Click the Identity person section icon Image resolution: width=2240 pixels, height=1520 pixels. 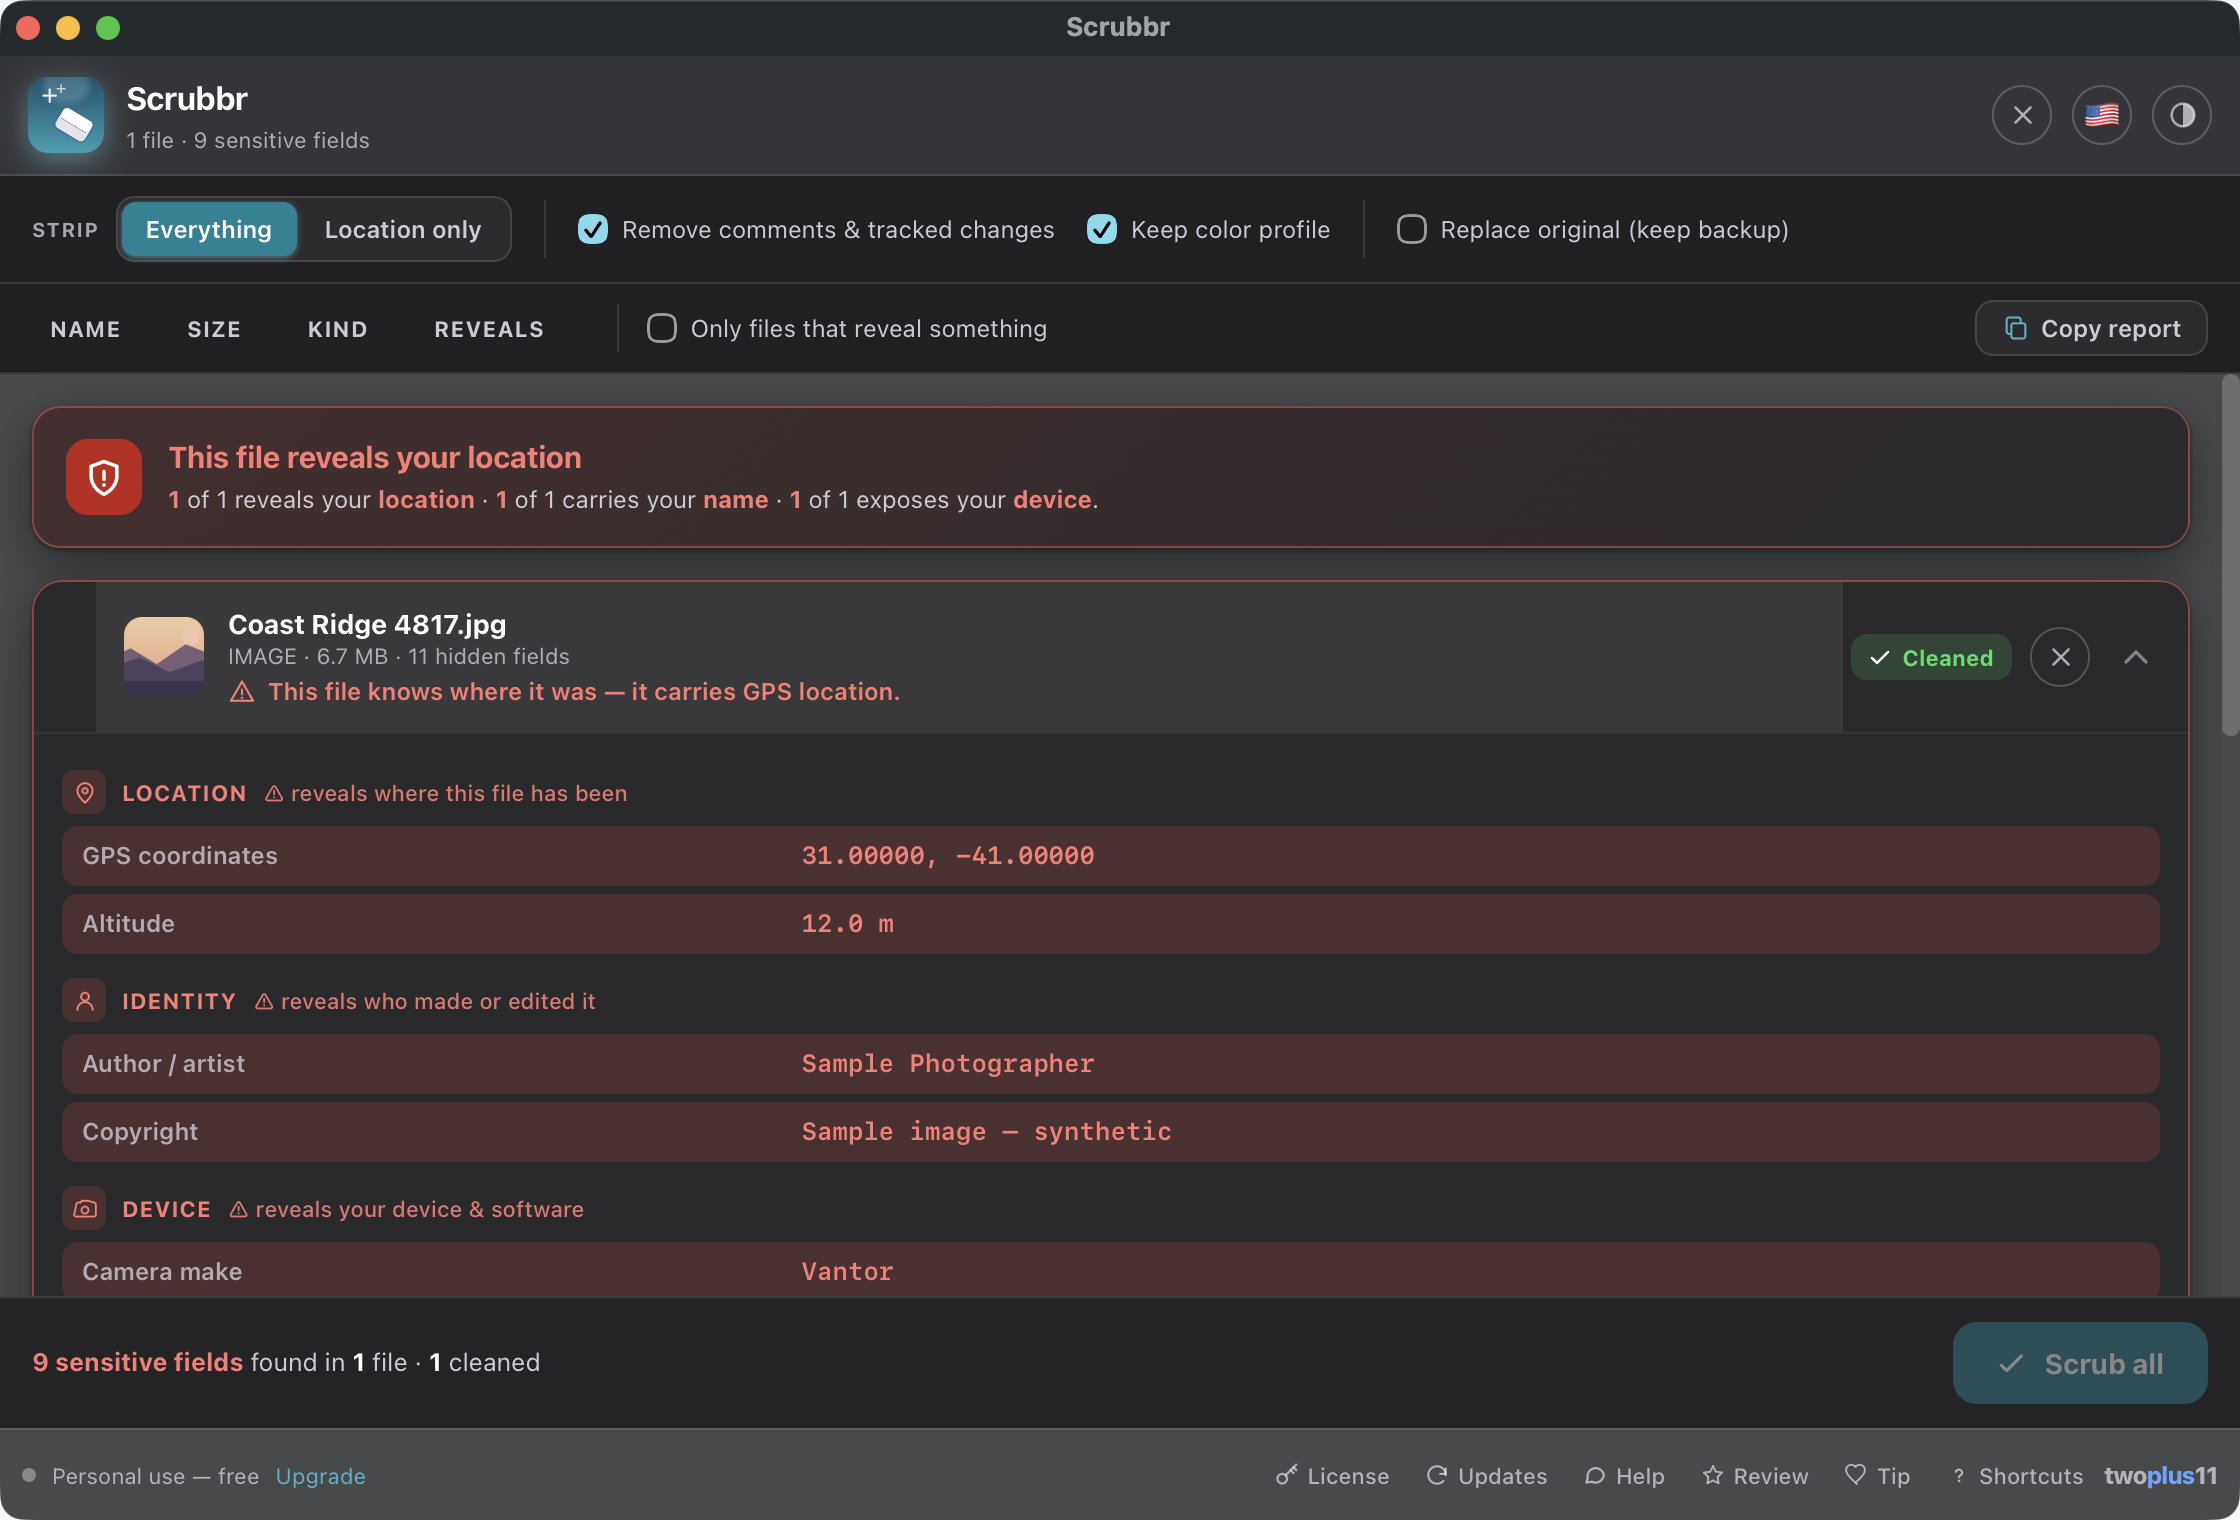pos(85,1001)
